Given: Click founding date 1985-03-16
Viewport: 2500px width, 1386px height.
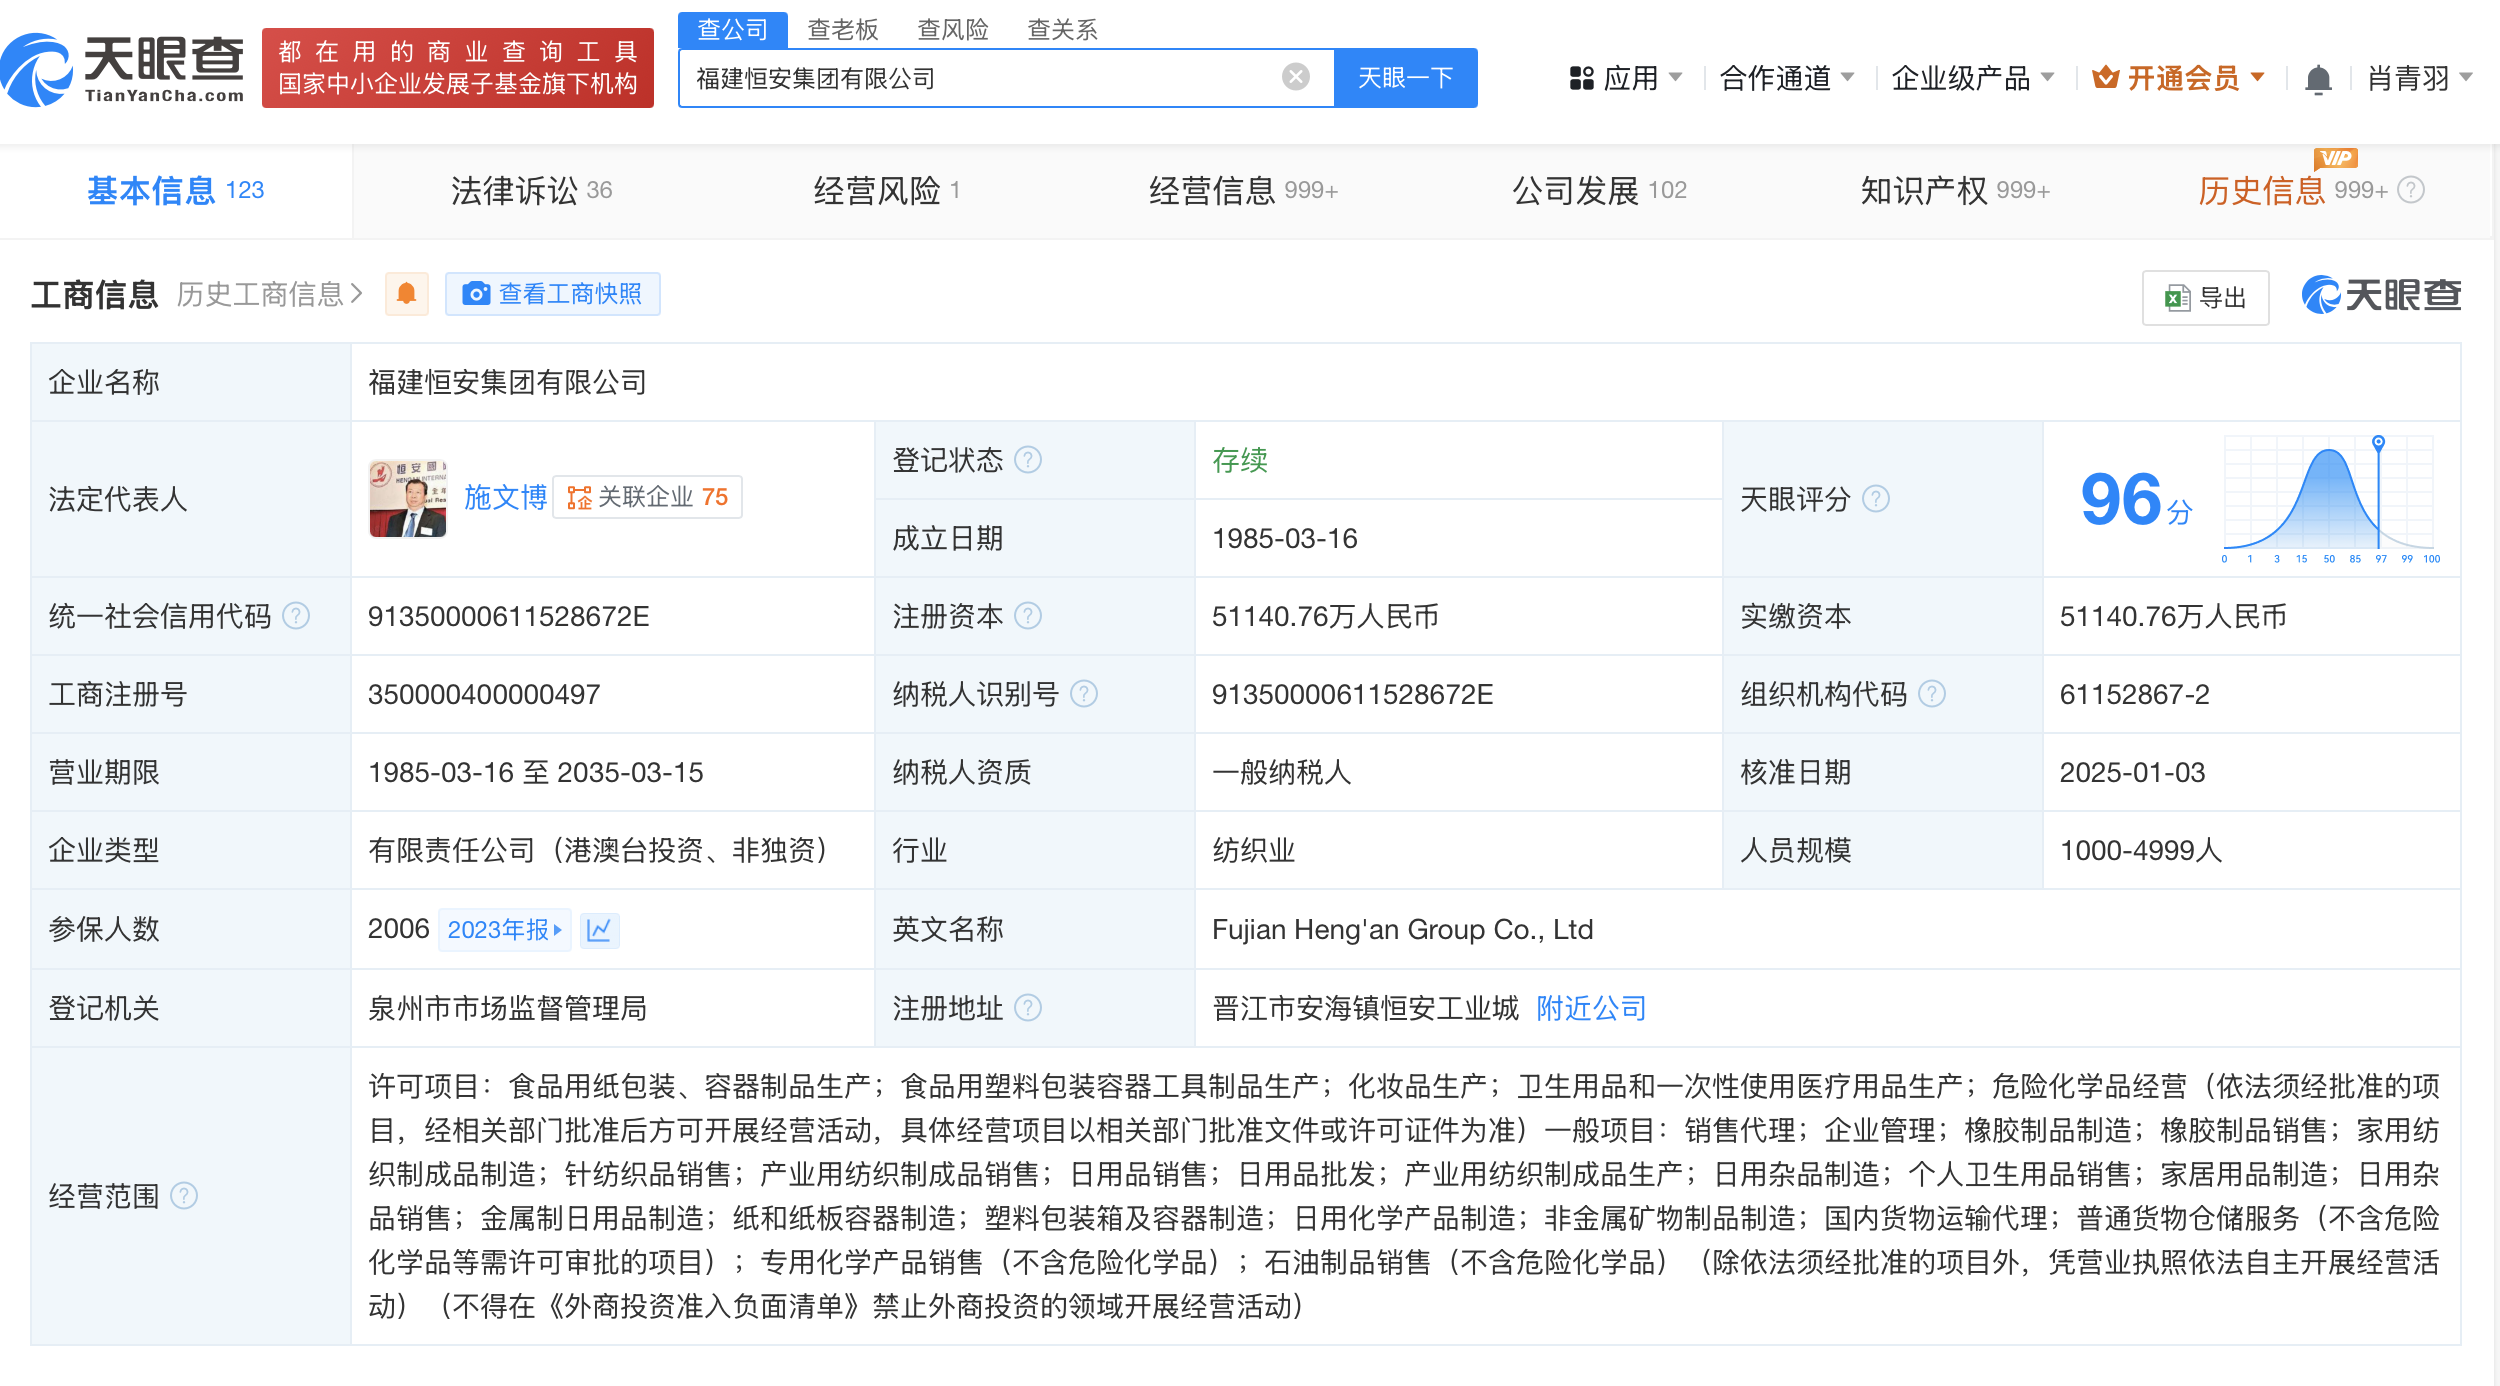Looking at the screenshot, I should click(1285, 538).
